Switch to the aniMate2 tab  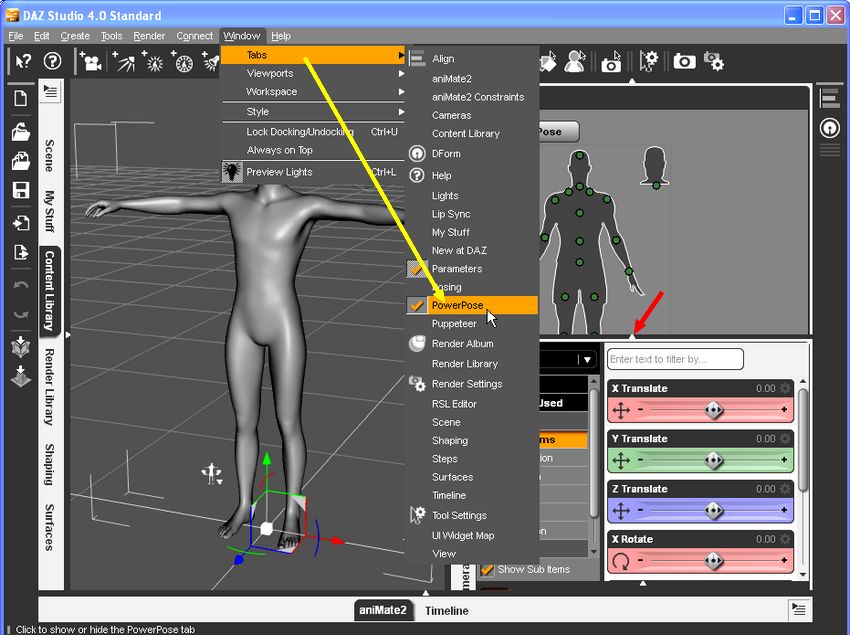click(383, 610)
